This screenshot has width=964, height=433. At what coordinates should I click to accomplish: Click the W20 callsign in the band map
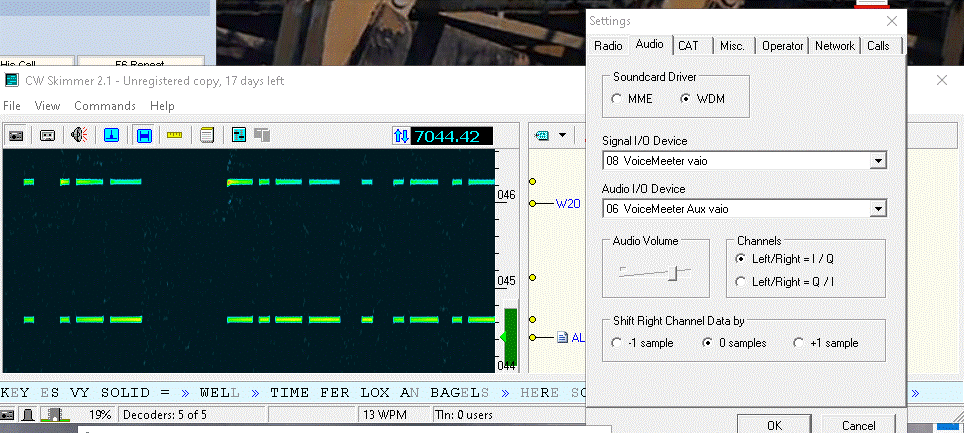click(x=568, y=204)
